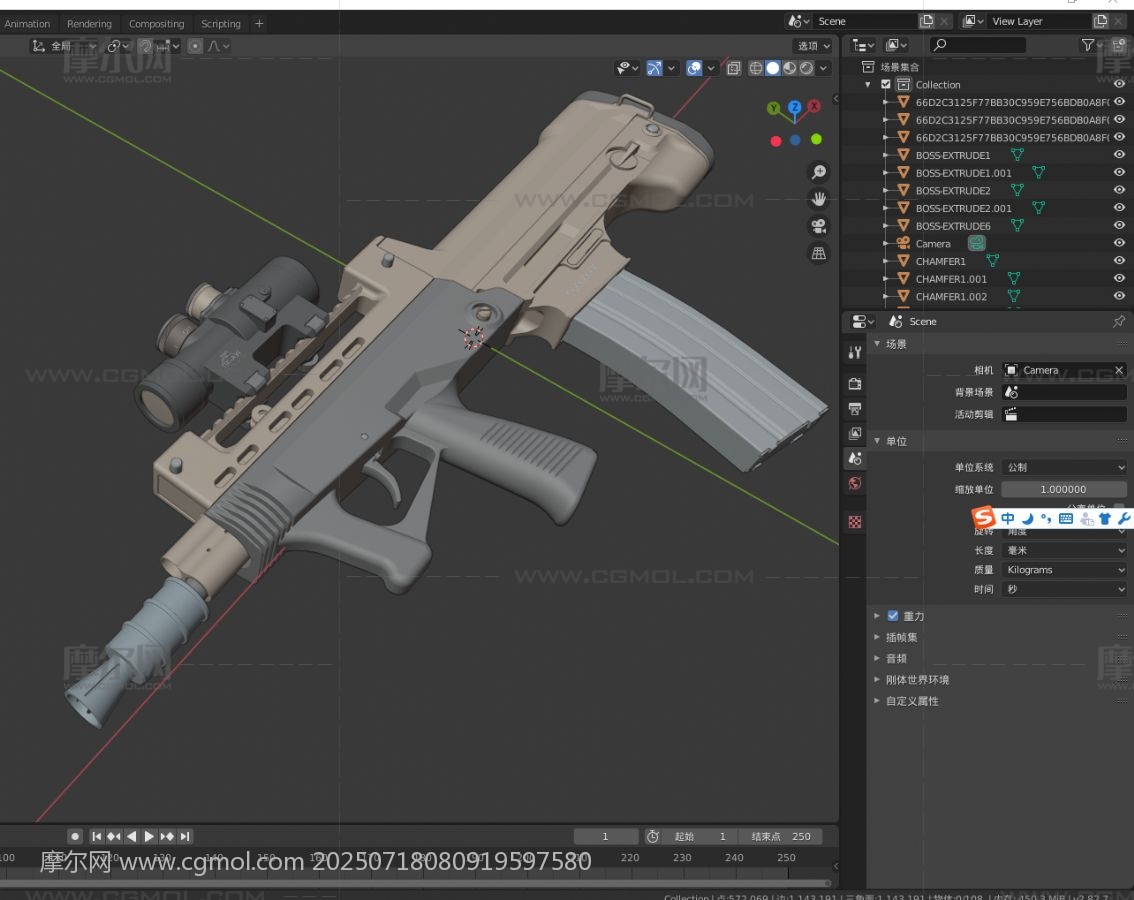Screen dimensions: 1134x900
Task: Open the World properties tab
Action: pos(855,483)
